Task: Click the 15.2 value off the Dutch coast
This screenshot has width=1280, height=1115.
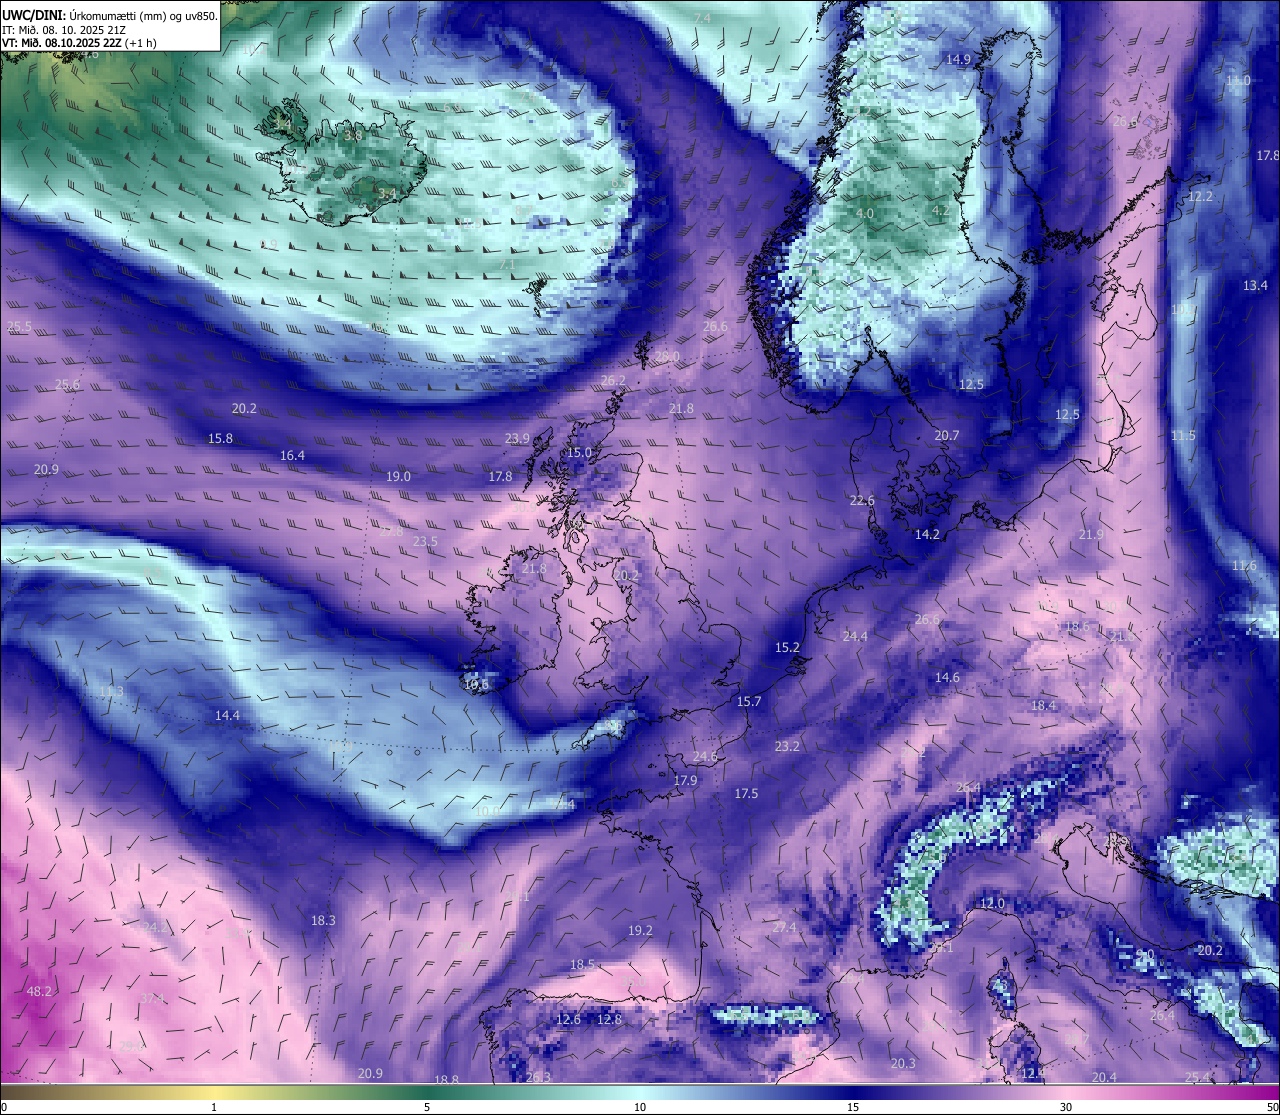Action: [x=788, y=648]
